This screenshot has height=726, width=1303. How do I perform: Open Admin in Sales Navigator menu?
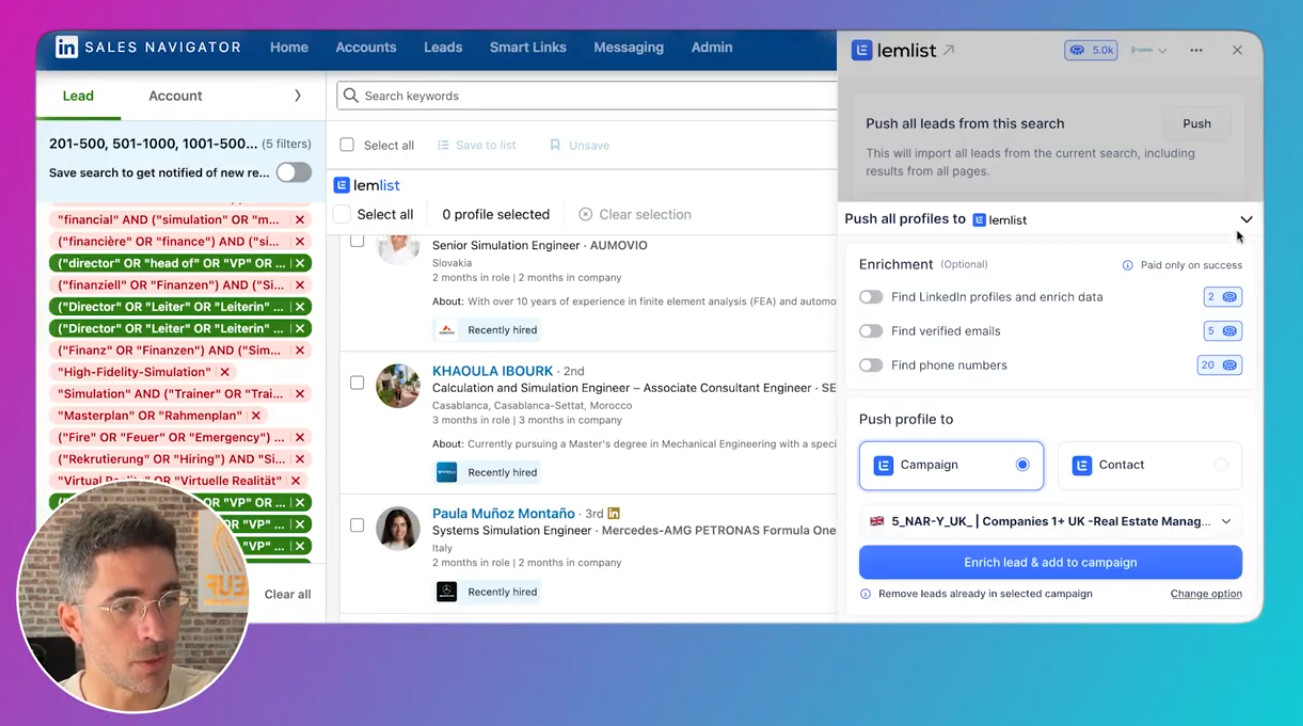[712, 47]
